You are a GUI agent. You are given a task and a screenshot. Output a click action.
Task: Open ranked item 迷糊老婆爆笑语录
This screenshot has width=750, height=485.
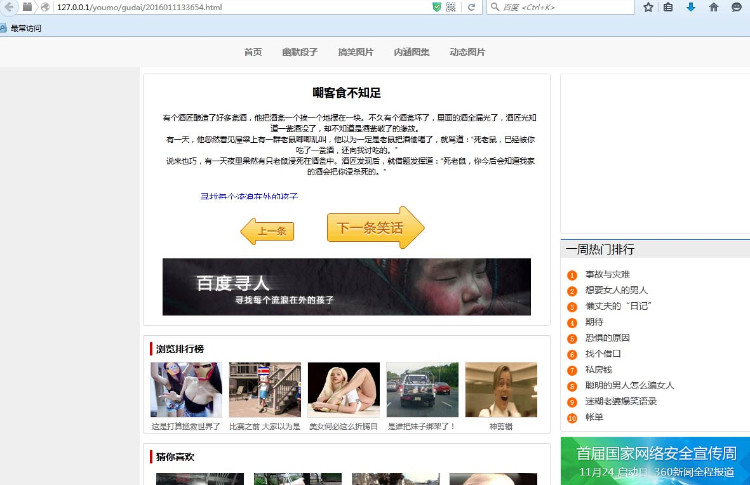click(x=621, y=401)
